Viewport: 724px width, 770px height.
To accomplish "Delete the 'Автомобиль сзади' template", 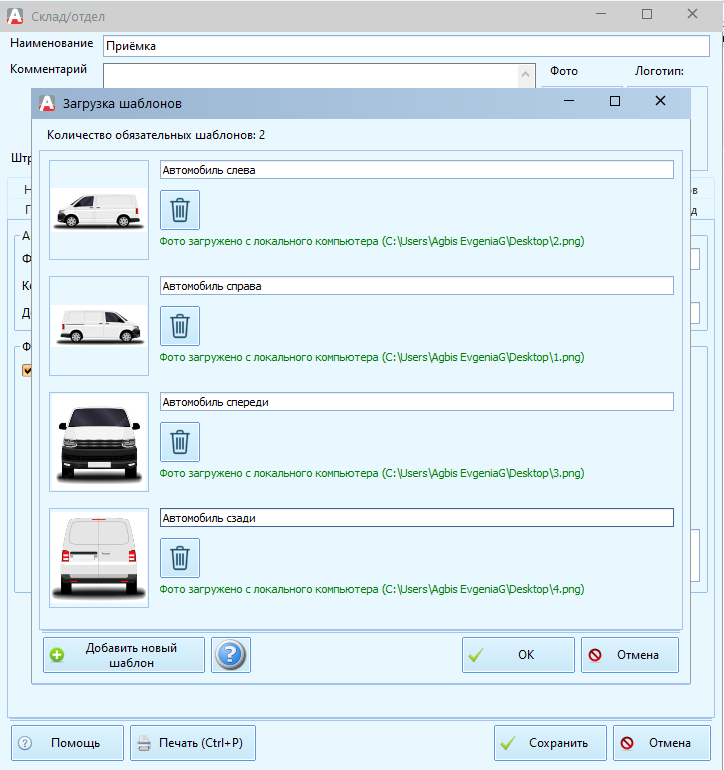I will [180, 558].
